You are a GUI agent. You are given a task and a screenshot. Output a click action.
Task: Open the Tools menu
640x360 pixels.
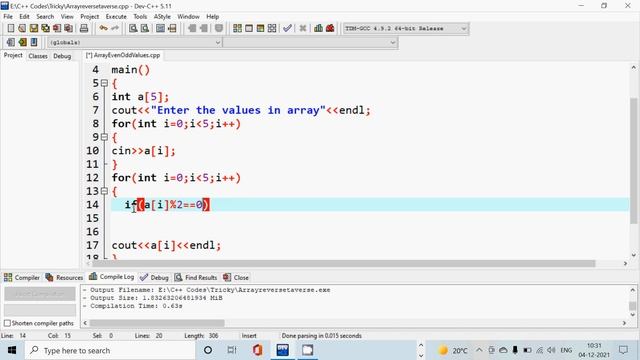coord(140,16)
